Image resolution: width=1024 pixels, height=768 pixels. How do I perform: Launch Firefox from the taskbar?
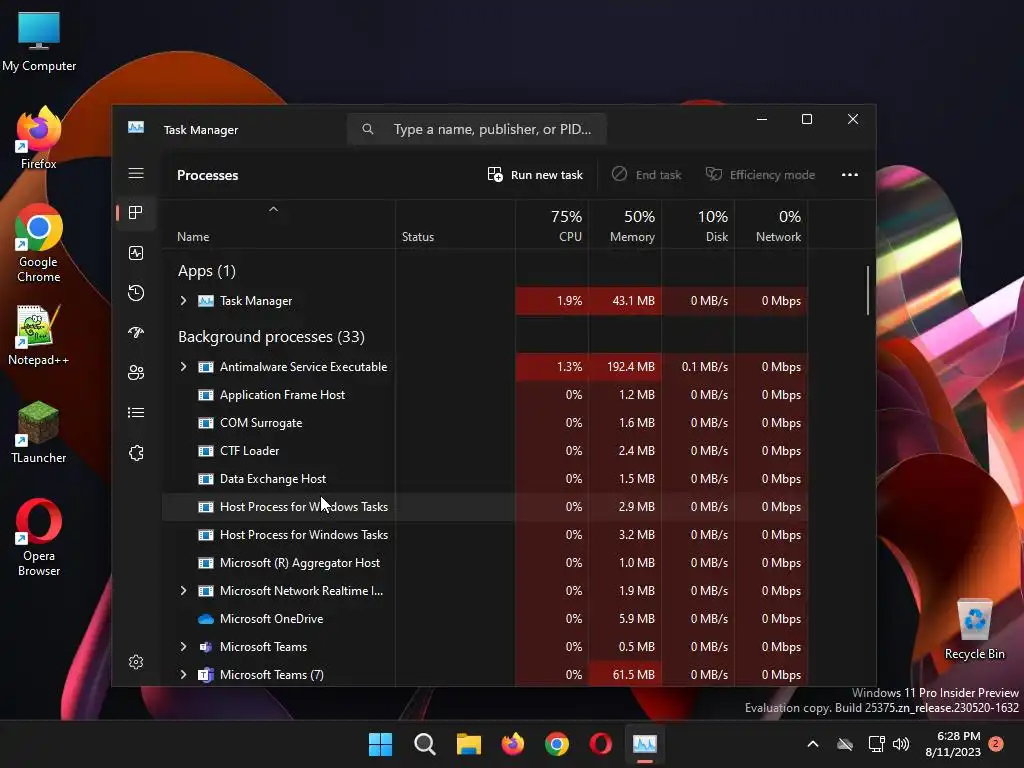[513, 744]
